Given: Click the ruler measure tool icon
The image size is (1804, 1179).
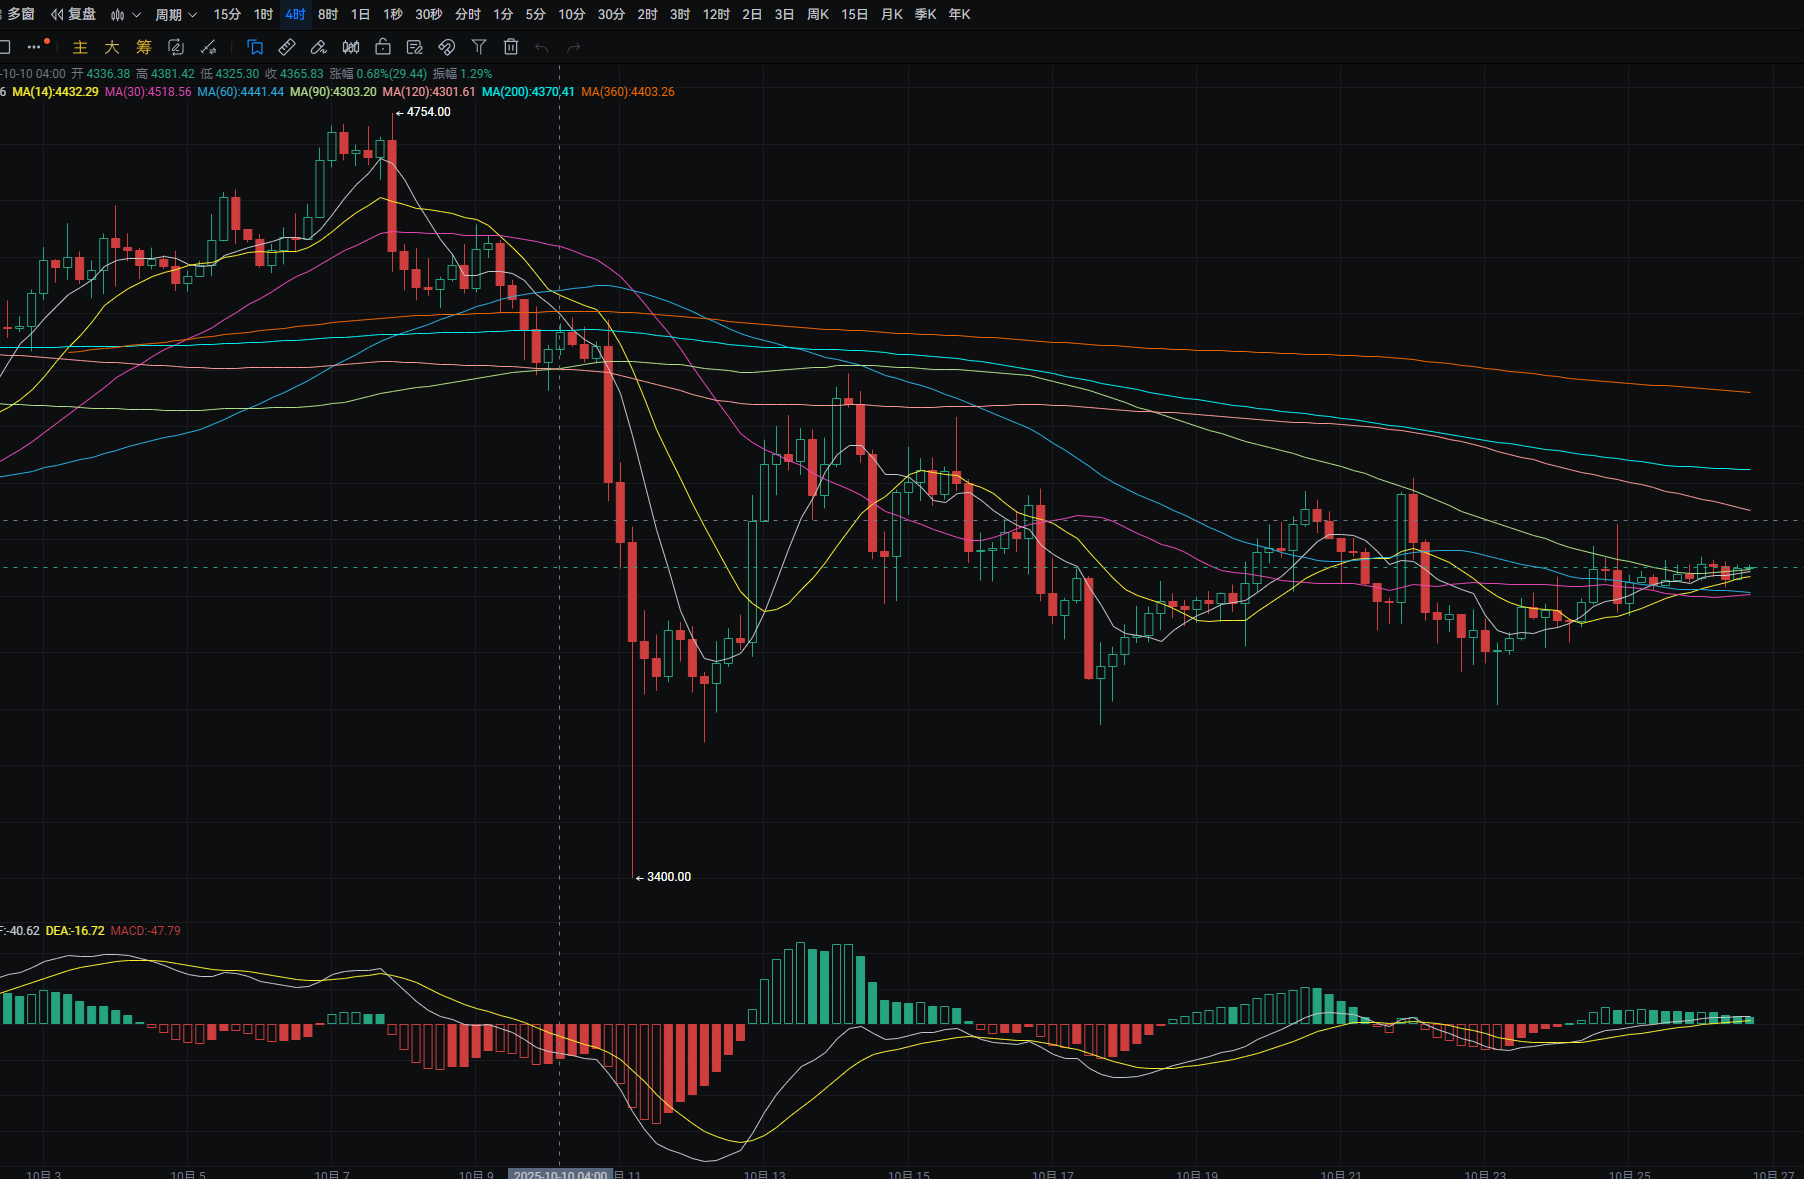Looking at the screenshot, I should click(x=287, y=47).
